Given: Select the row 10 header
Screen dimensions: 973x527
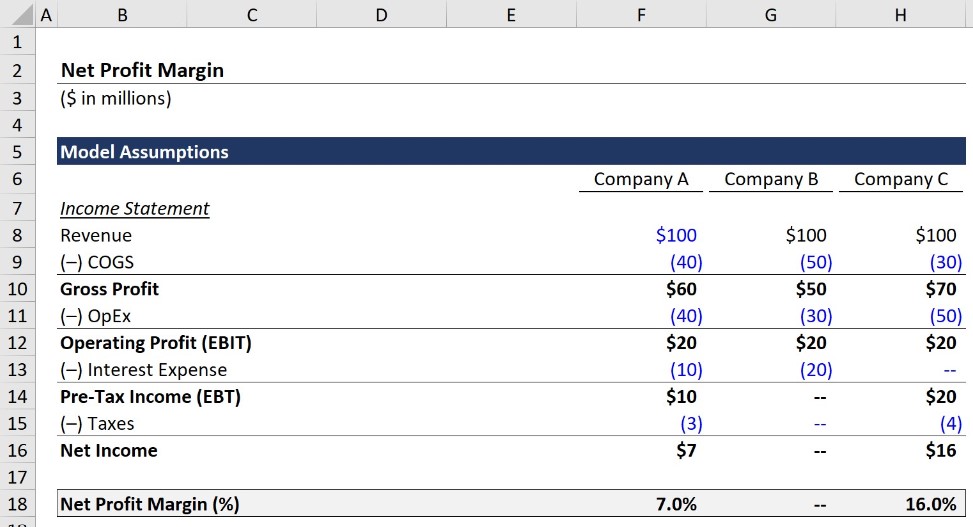Looking at the screenshot, I should [18, 289].
